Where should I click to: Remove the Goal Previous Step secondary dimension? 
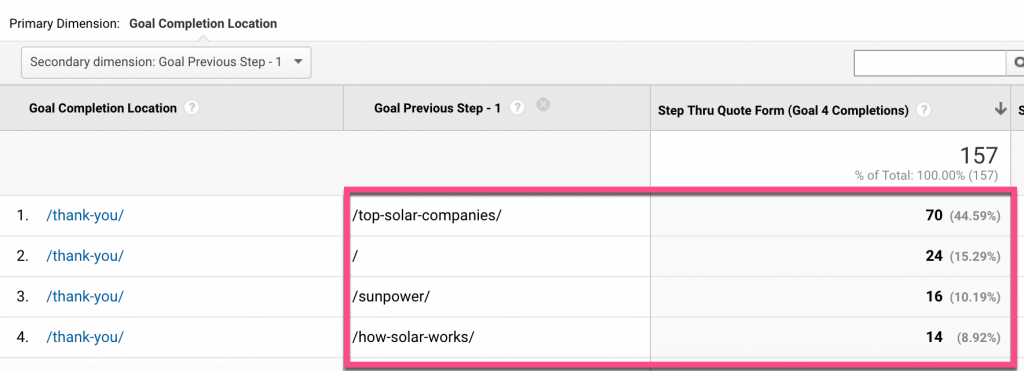(x=543, y=105)
